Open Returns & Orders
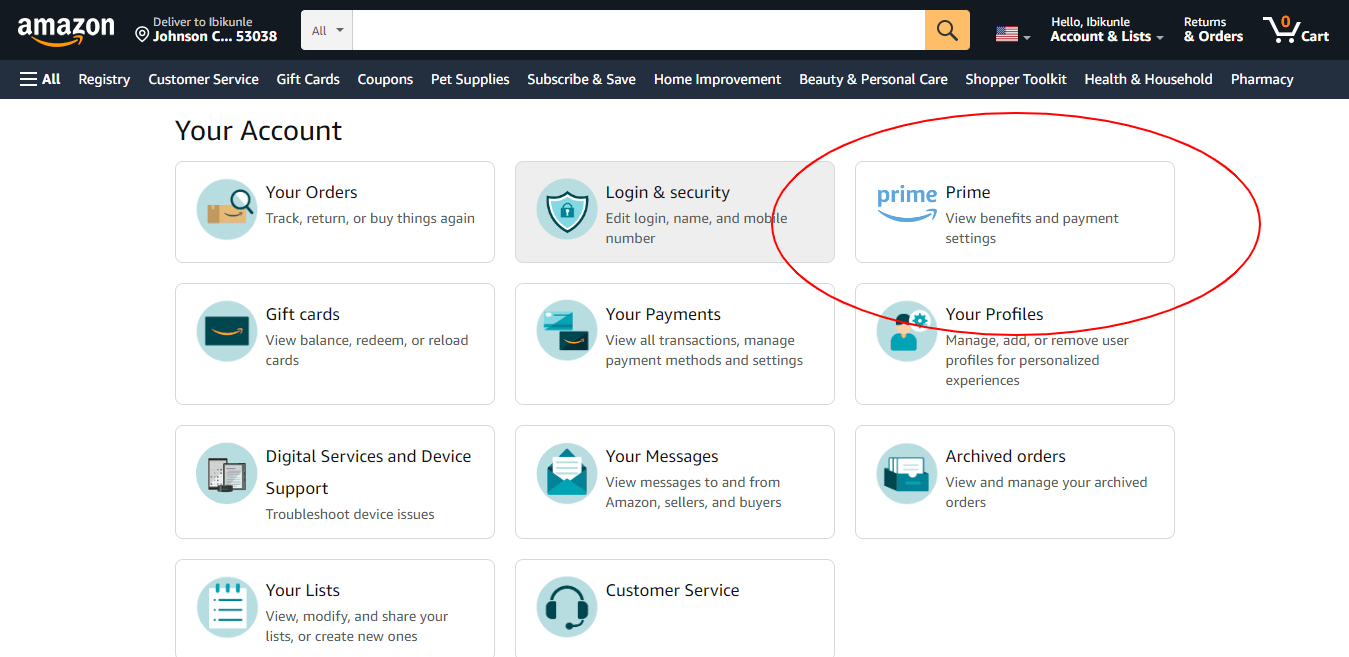Screen dimensions: 1349x657 (x=1213, y=30)
